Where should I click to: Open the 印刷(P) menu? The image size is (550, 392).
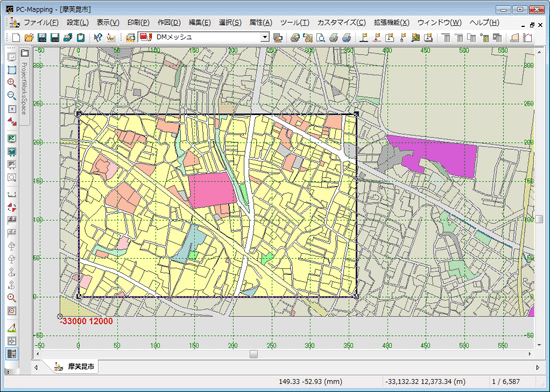pyautogui.click(x=138, y=23)
